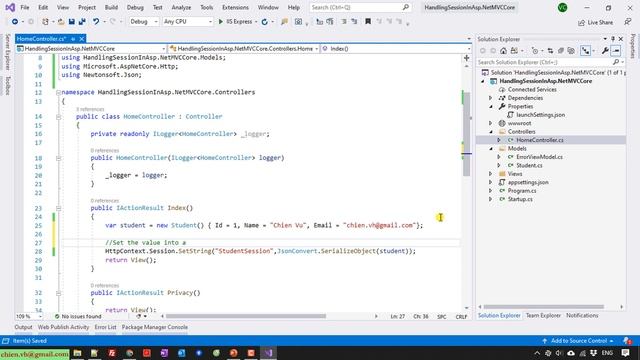Open File Explorer from the taskbar
This screenshot has width=640, height=360.
[77, 353]
